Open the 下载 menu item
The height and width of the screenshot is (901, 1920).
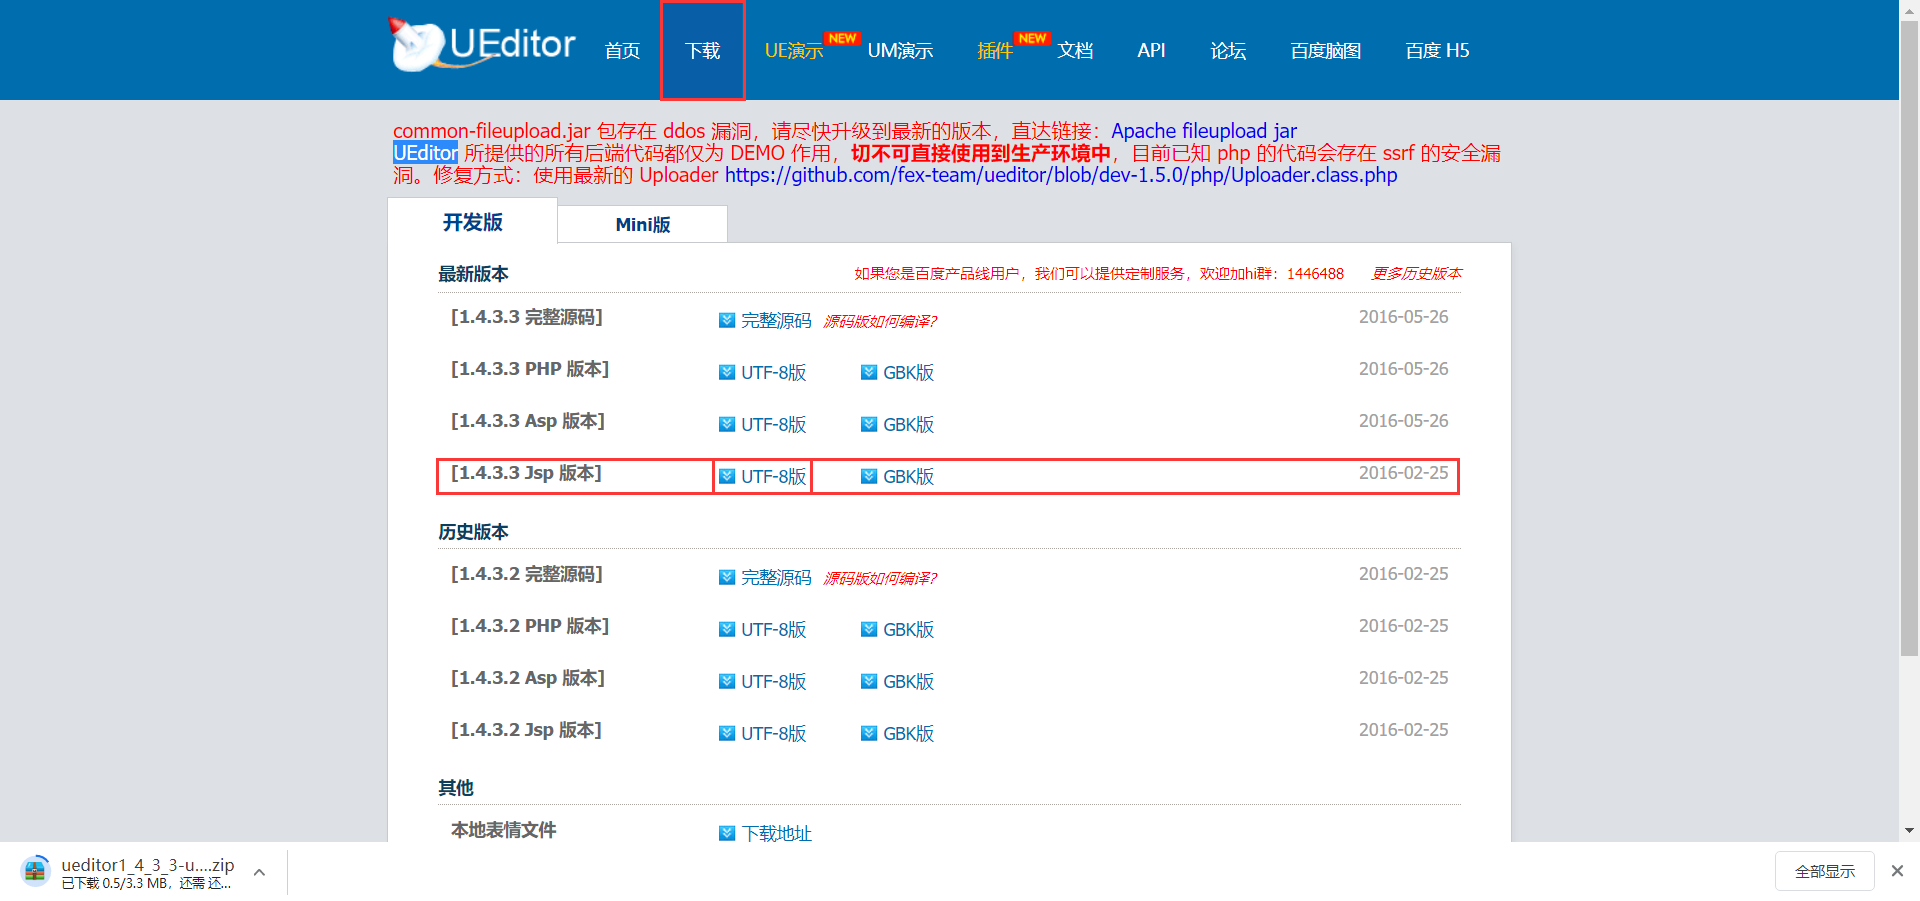coord(702,50)
